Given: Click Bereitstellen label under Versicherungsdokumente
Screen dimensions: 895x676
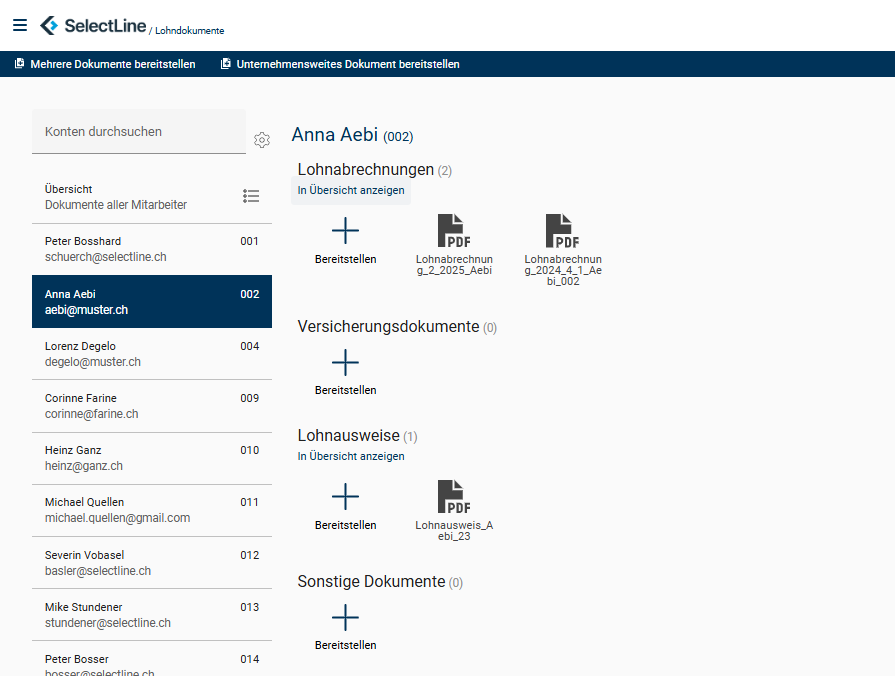Looking at the screenshot, I should pyautogui.click(x=345, y=391).
